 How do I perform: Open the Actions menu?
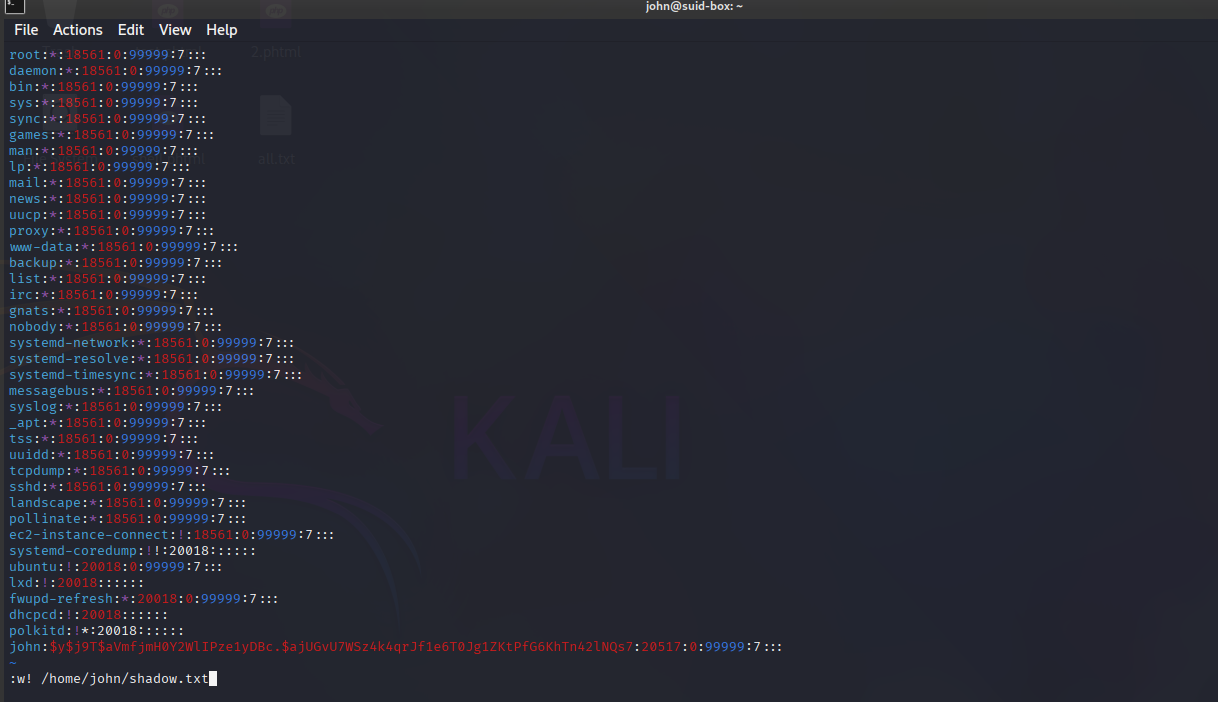78,30
